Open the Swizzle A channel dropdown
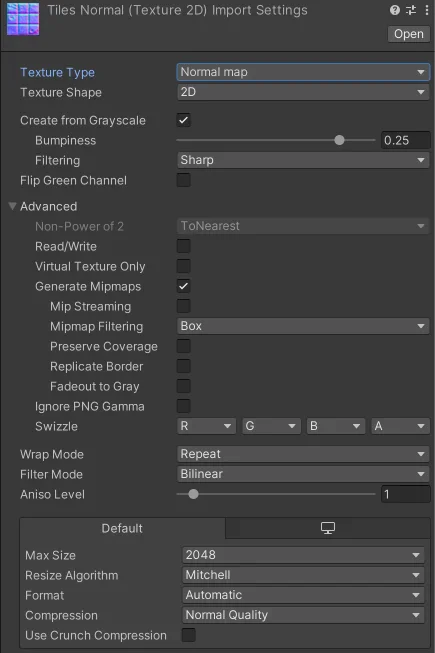435x653 pixels. (400, 426)
